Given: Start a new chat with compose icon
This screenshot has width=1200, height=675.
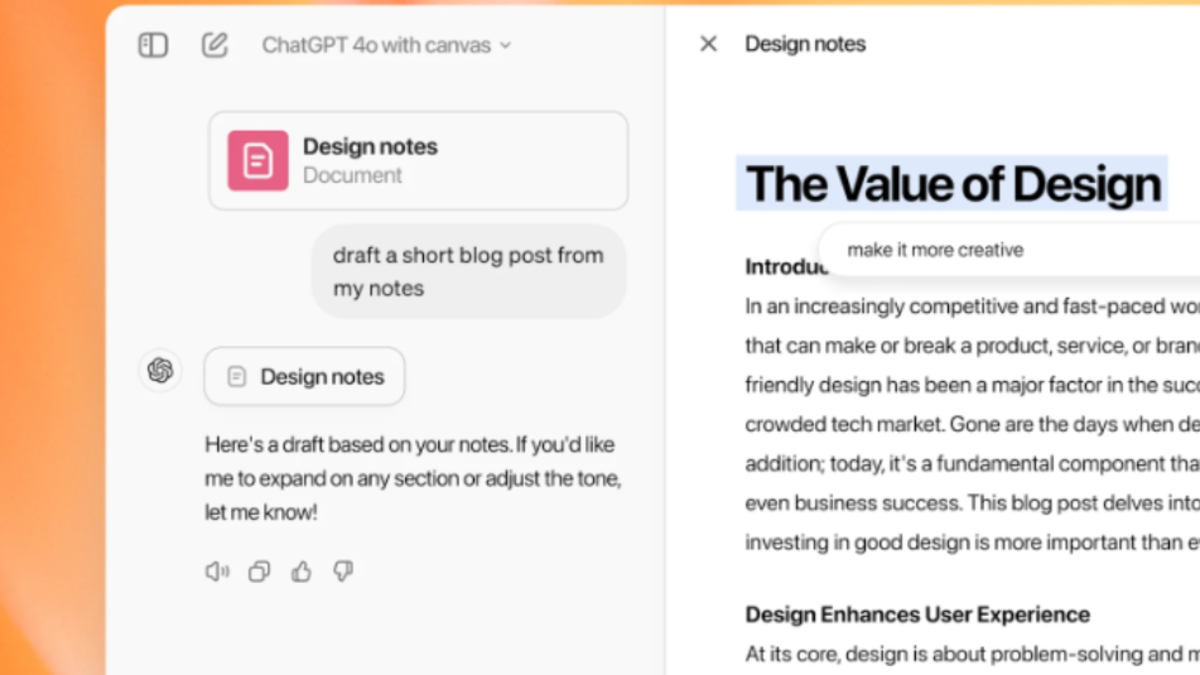Looking at the screenshot, I should coord(214,45).
